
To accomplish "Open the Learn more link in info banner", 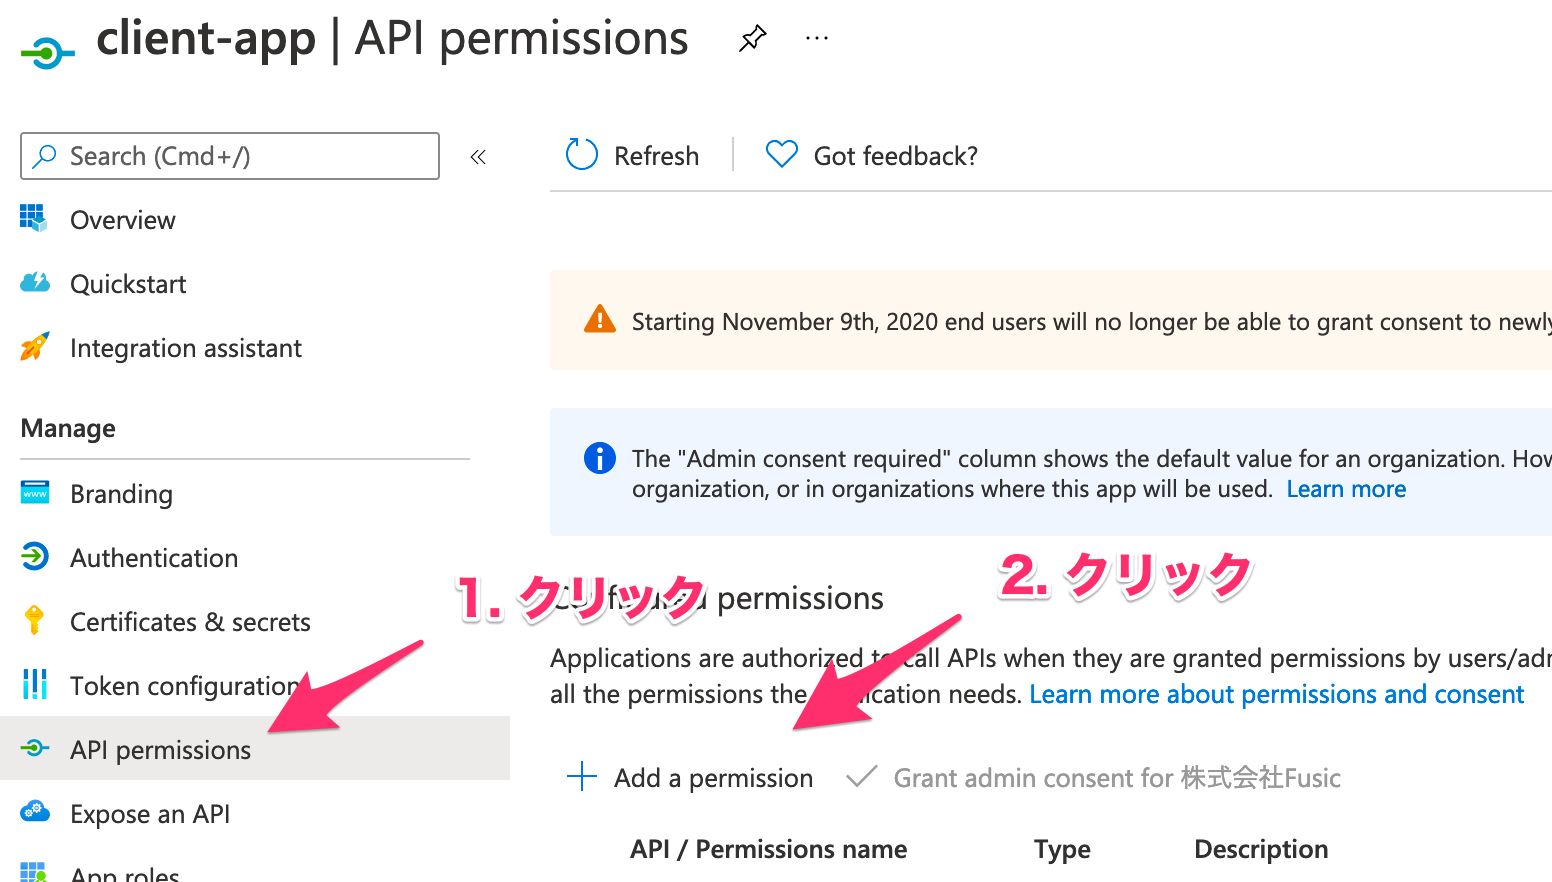I will click(1346, 489).
